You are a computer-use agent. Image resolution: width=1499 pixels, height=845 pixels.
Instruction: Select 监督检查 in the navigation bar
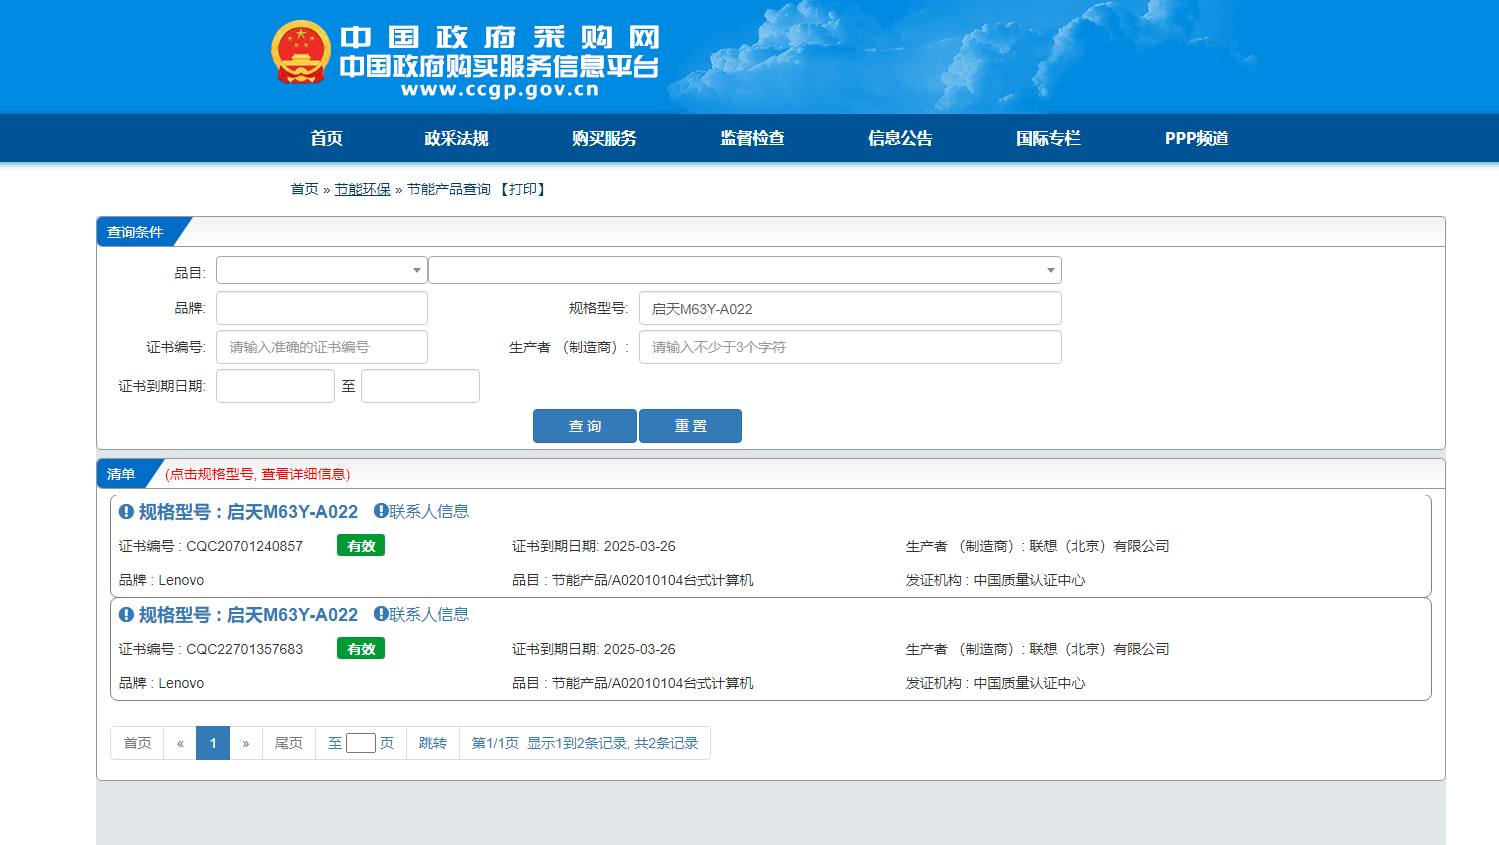(752, 138)
